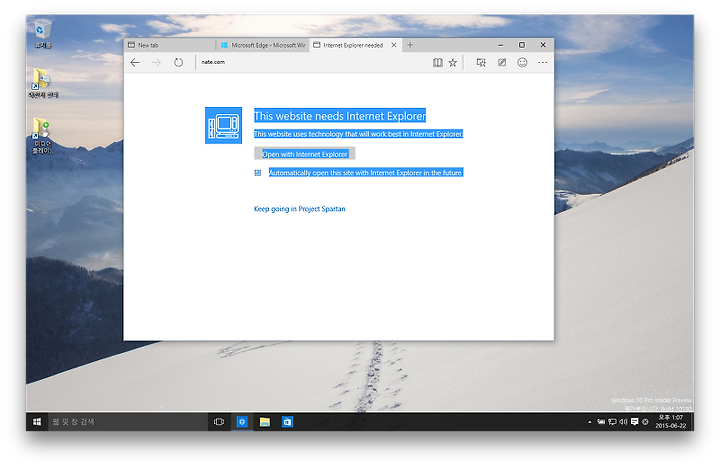This screenshot has width=720, height=468.
Task: Minimize the browser window
Action: pos(501,45)
